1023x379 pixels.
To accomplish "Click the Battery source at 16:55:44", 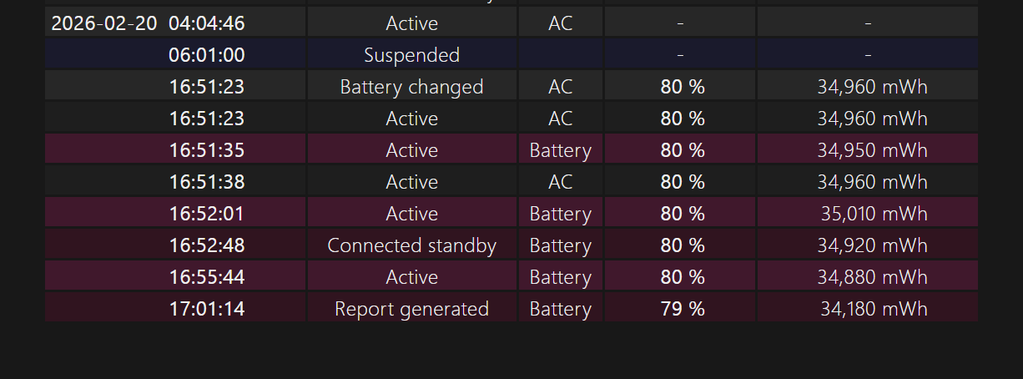I will [560, 277].
